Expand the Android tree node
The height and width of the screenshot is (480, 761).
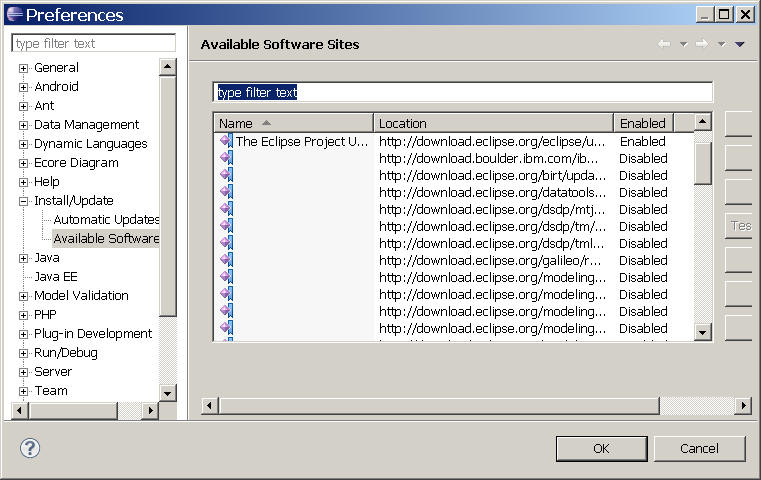(23, 87)
